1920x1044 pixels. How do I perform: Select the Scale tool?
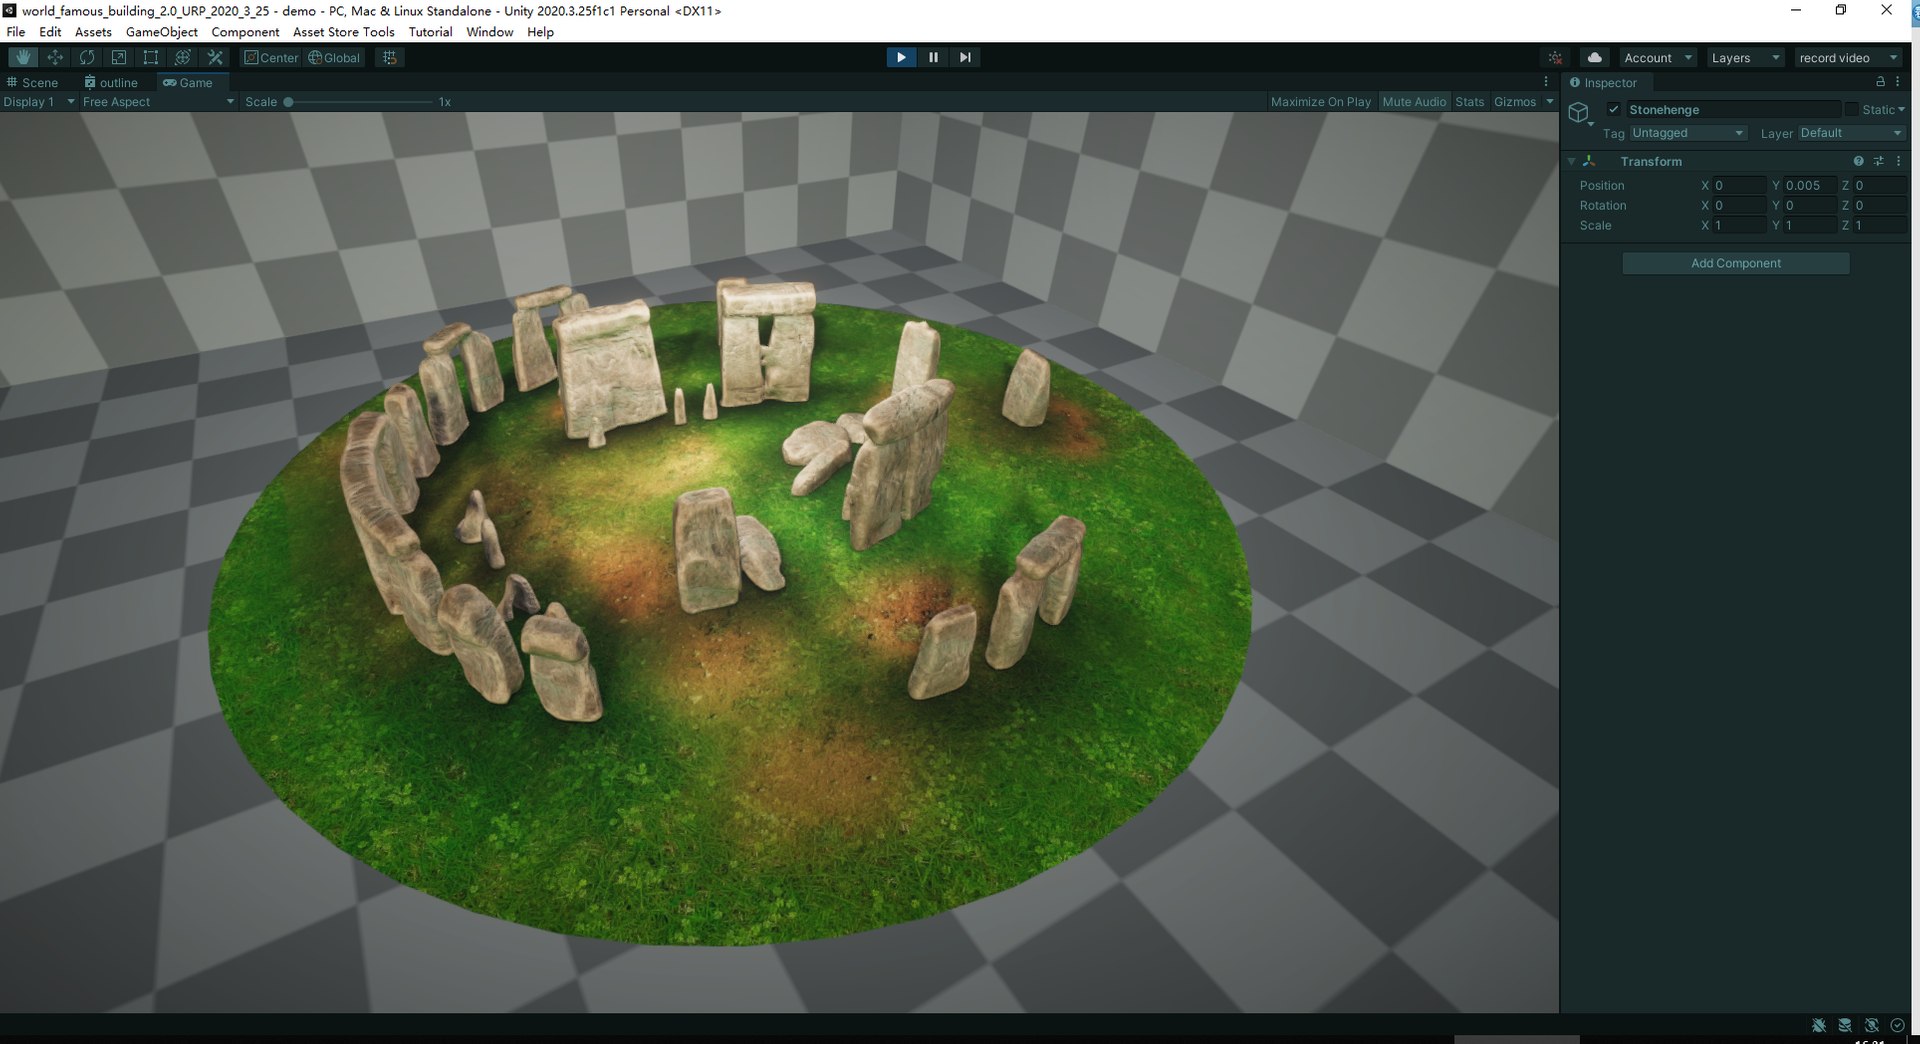pos(119,57)
